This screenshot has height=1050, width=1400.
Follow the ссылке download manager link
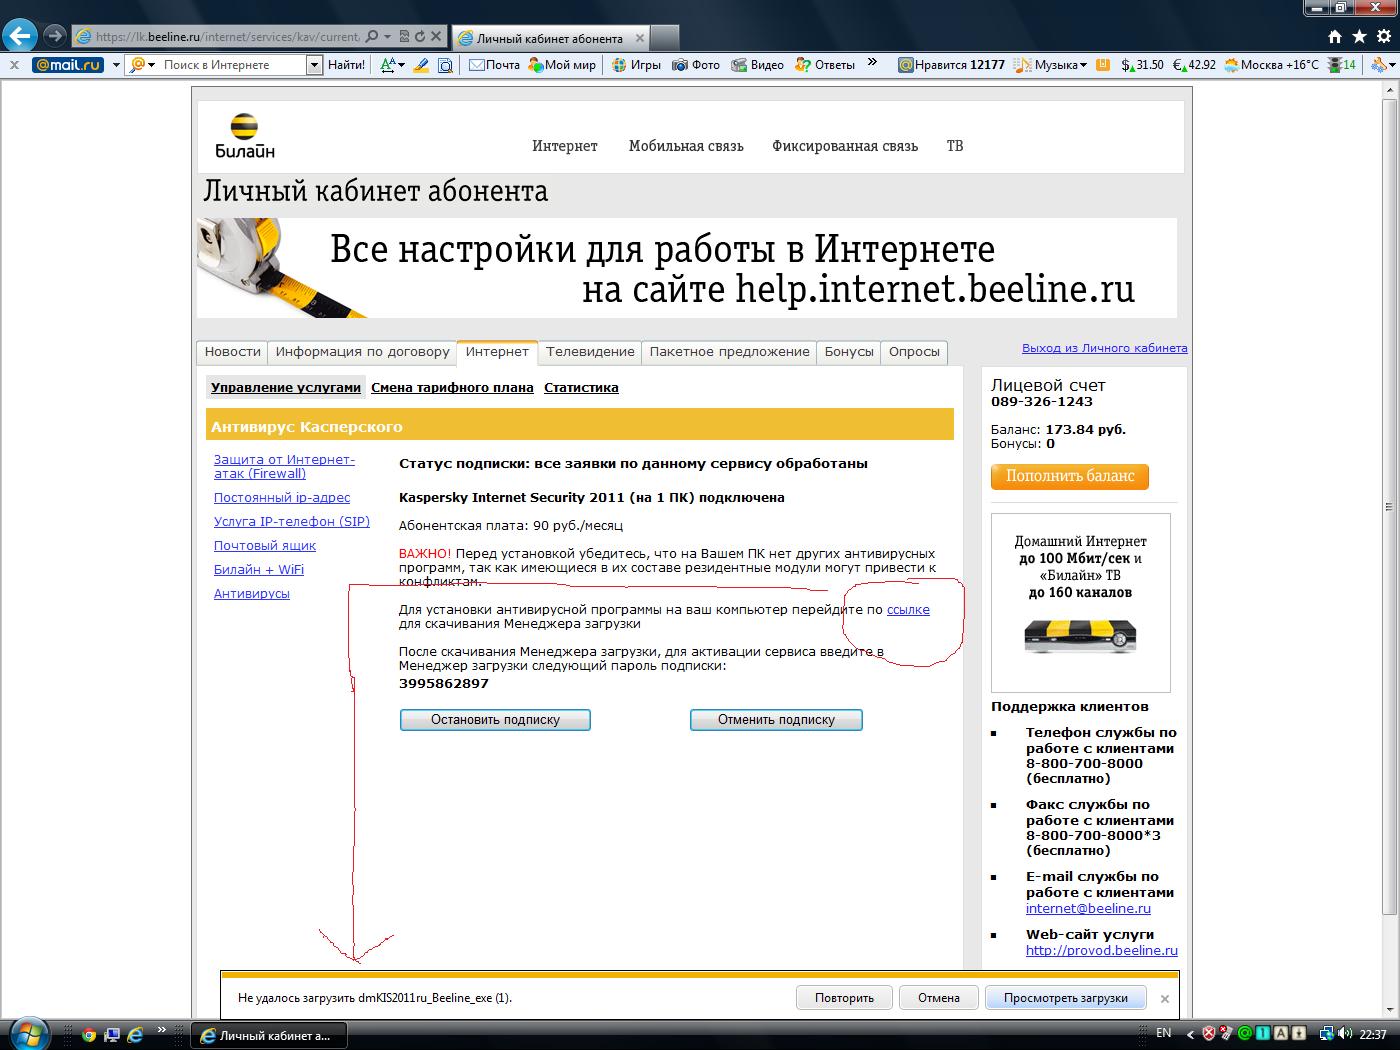(x=908, y=610)
